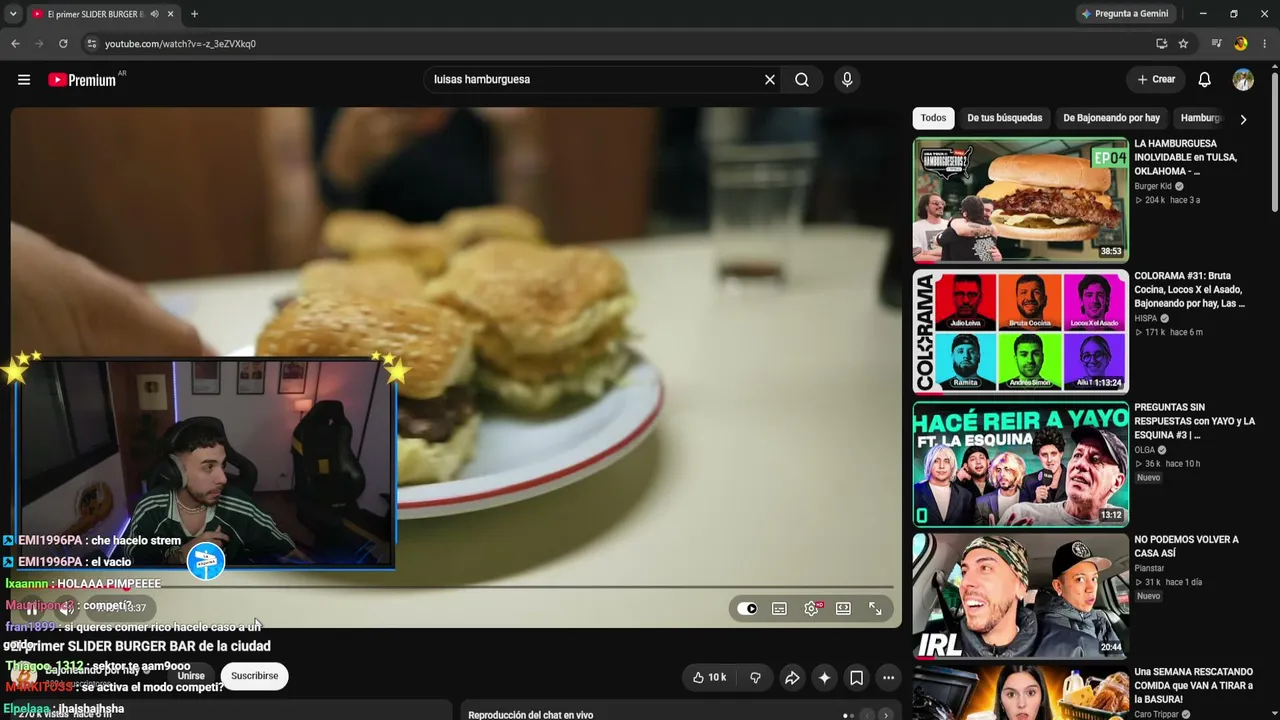The height and width of the screenshot is (720, 1280).
Task: Focus the address bar URL
Action: pos(180,44)
